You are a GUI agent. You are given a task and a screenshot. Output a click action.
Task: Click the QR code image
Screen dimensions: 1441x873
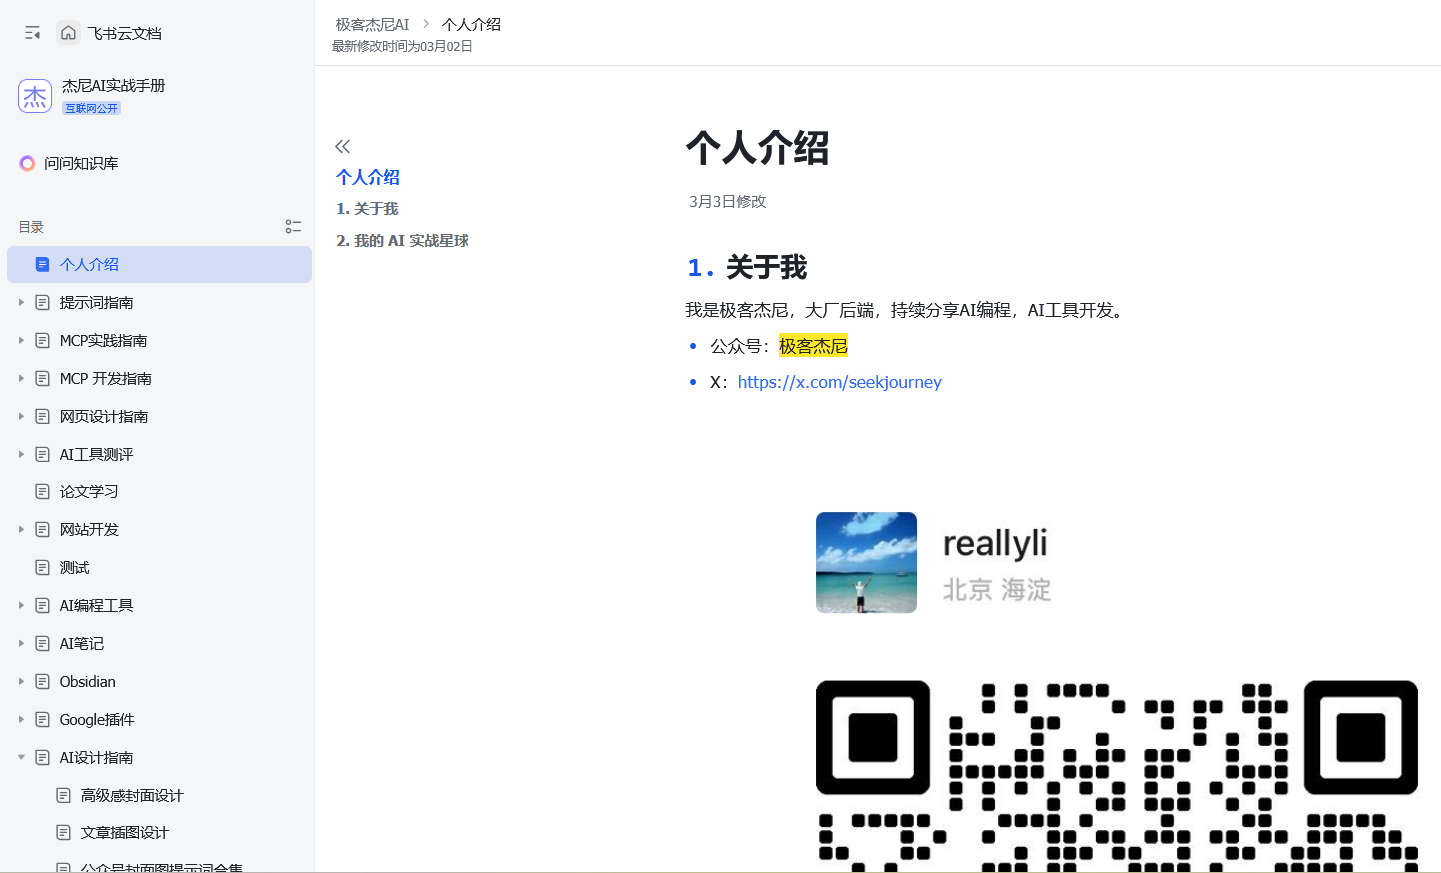pyautogui.click(x=1117, y=776)
